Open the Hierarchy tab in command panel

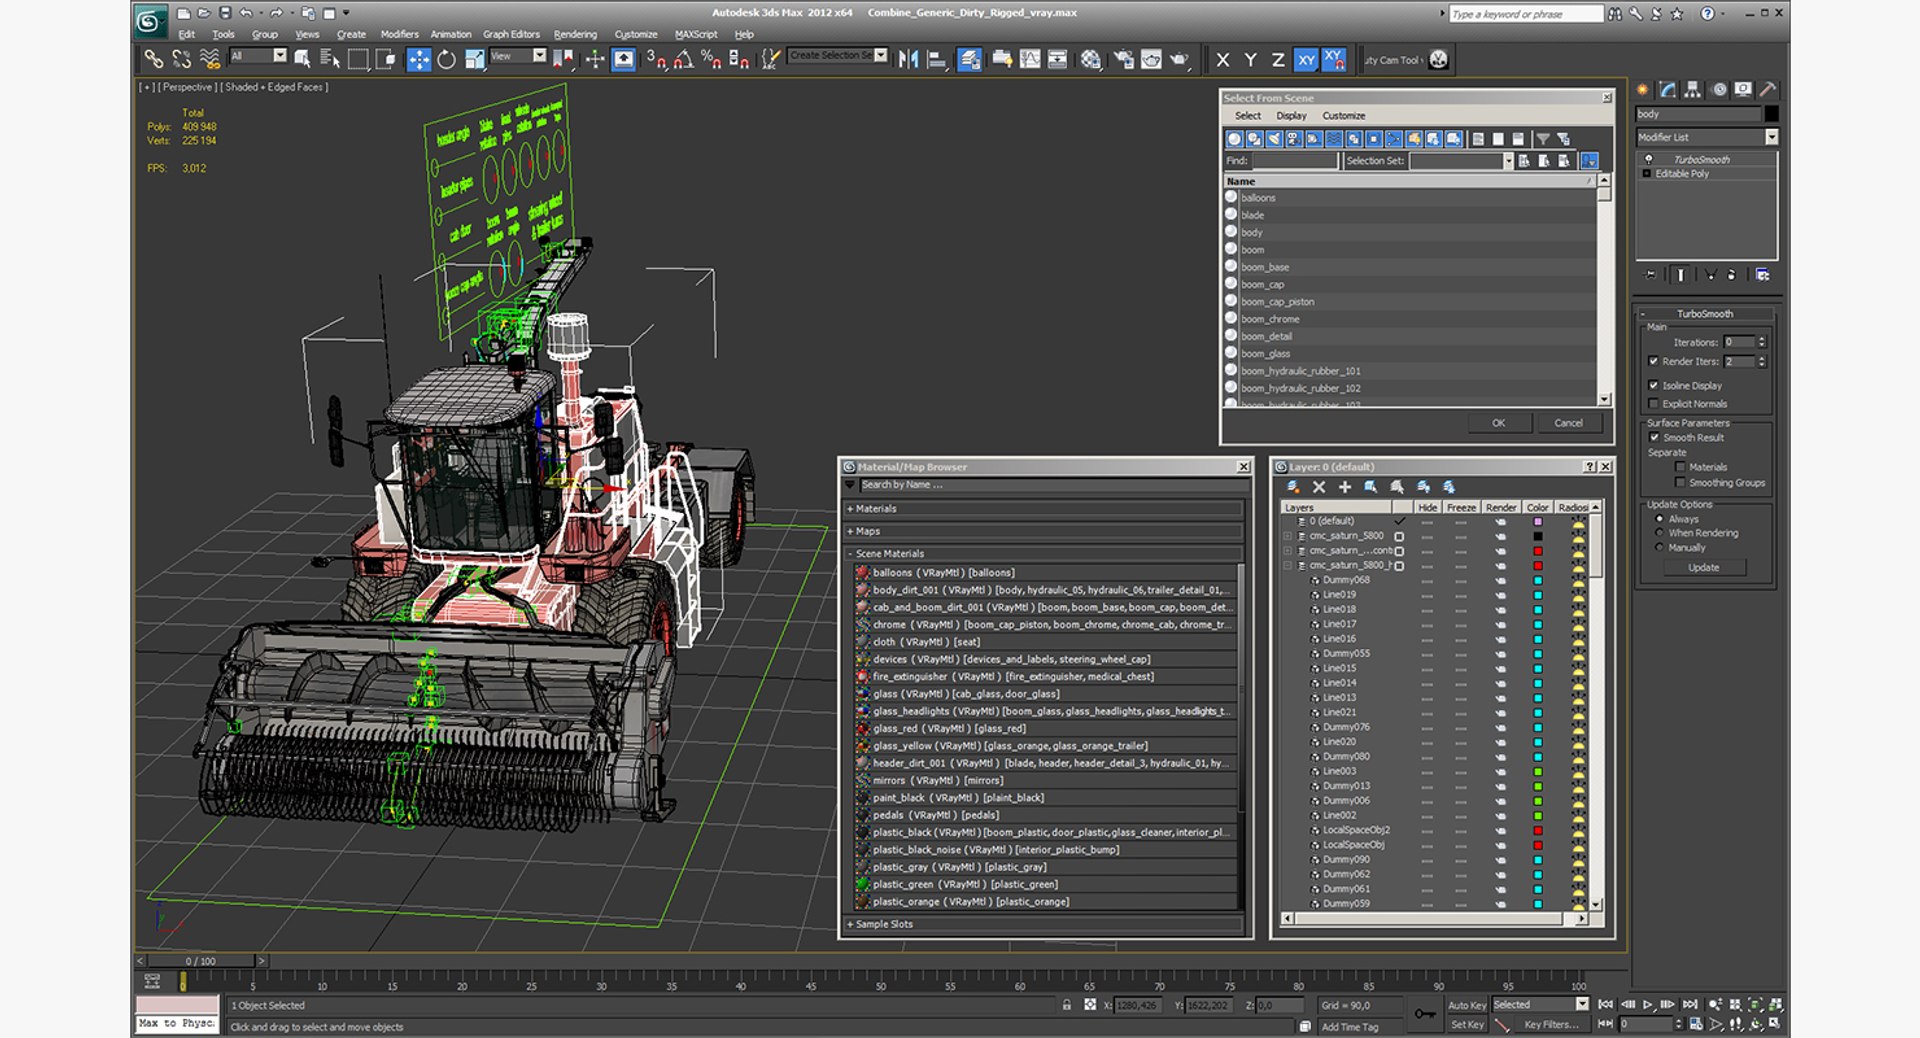point(1692,89)
